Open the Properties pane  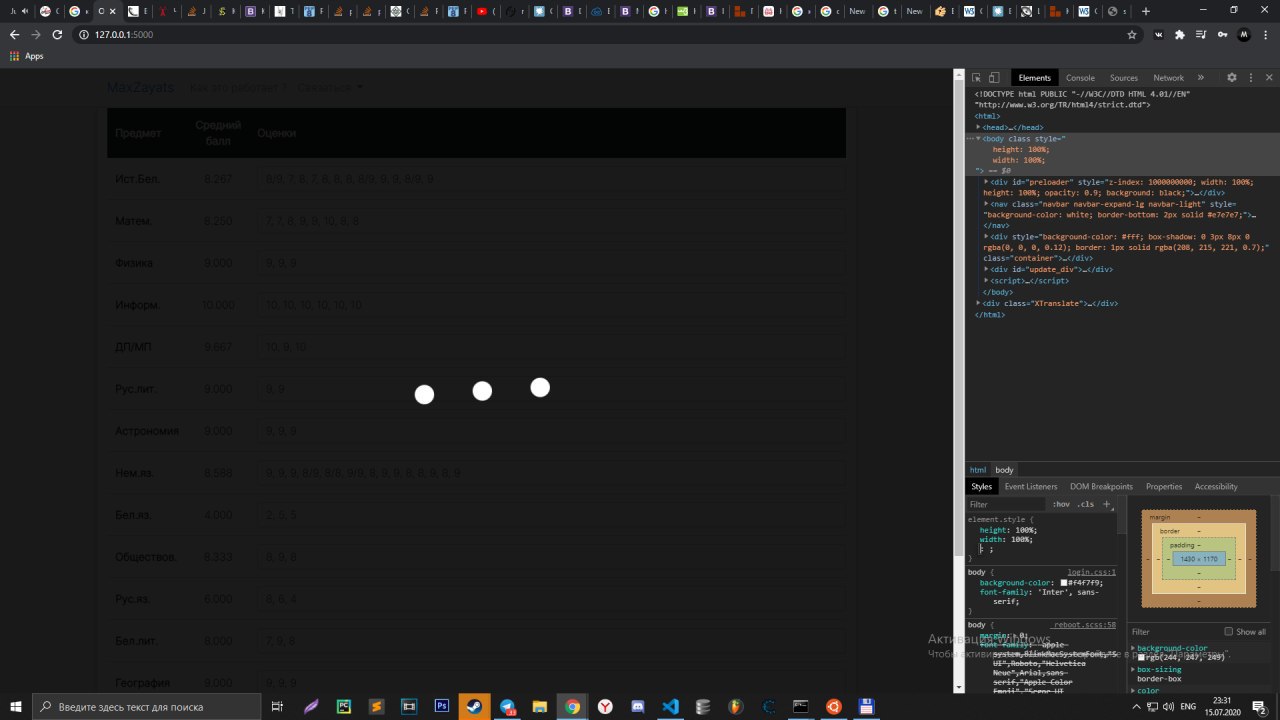1163,486
